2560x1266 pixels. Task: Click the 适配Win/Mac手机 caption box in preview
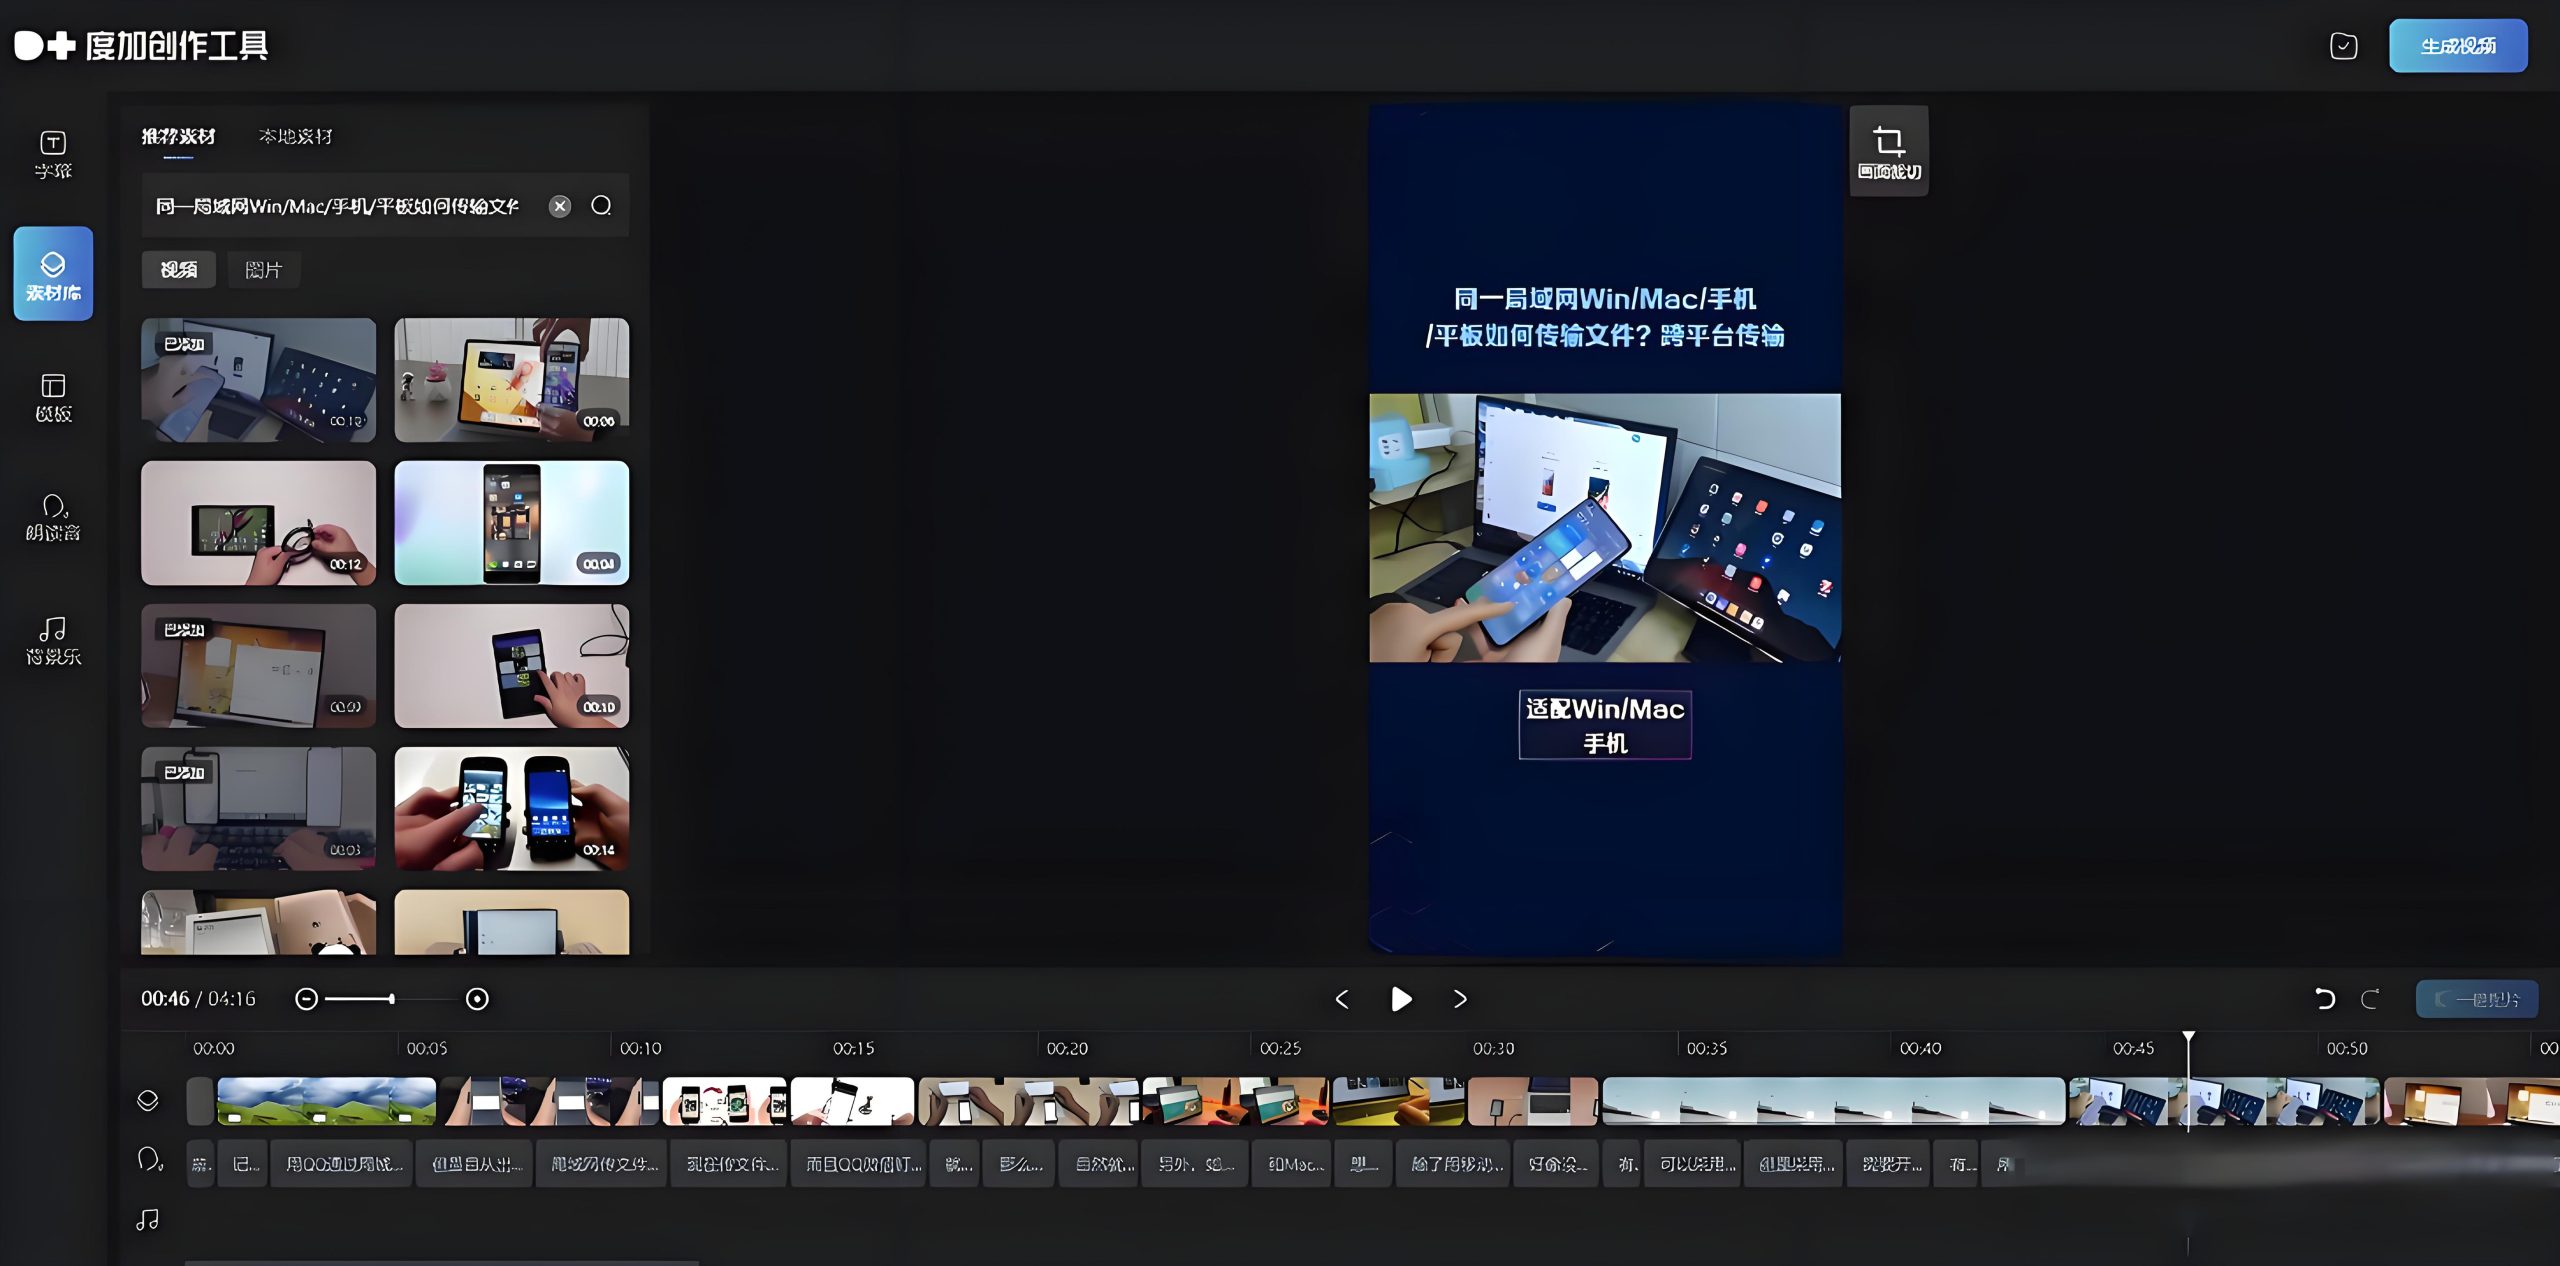pos(1605,725)
